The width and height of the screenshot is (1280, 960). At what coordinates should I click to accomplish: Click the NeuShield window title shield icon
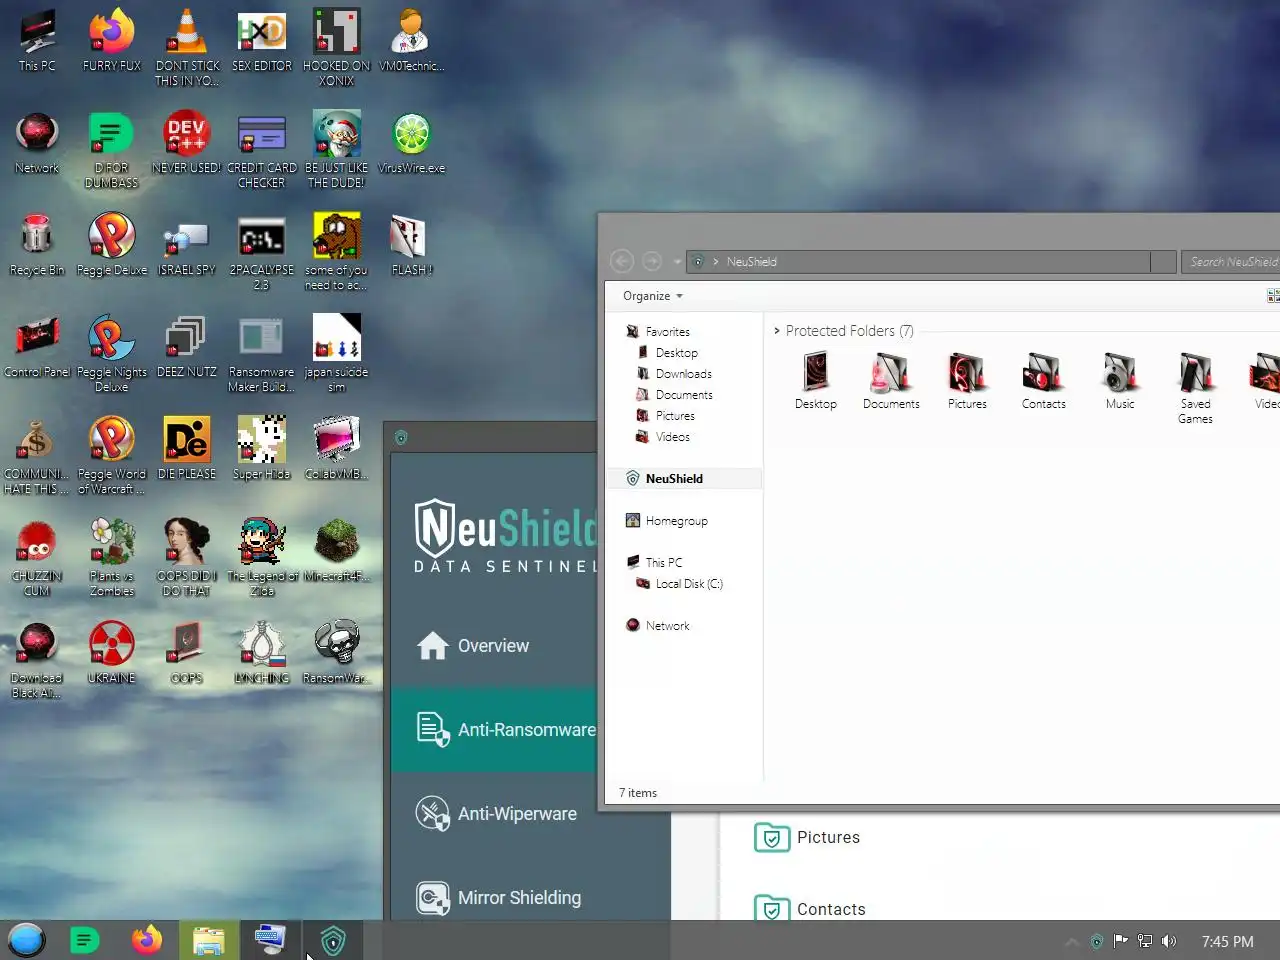(x=401, y=438)
